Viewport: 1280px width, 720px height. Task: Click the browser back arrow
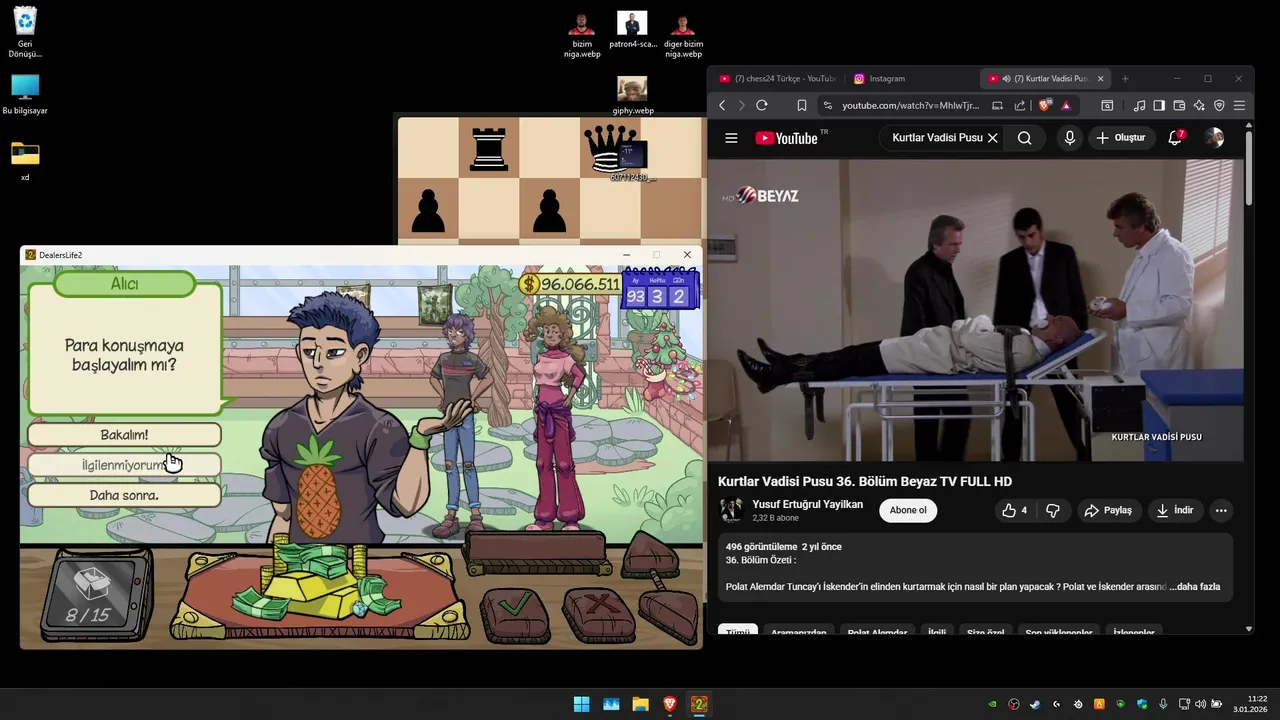722,105
